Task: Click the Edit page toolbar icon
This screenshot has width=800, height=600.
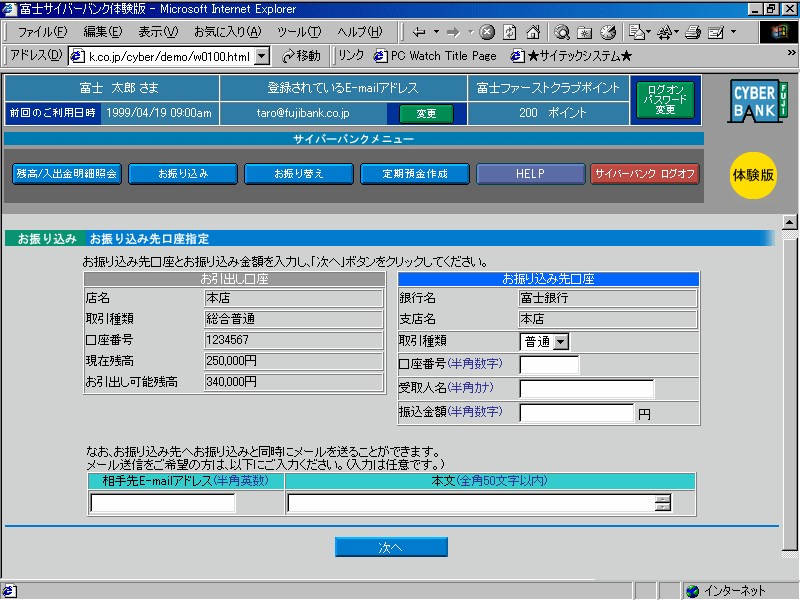Action: pos(716,32)
